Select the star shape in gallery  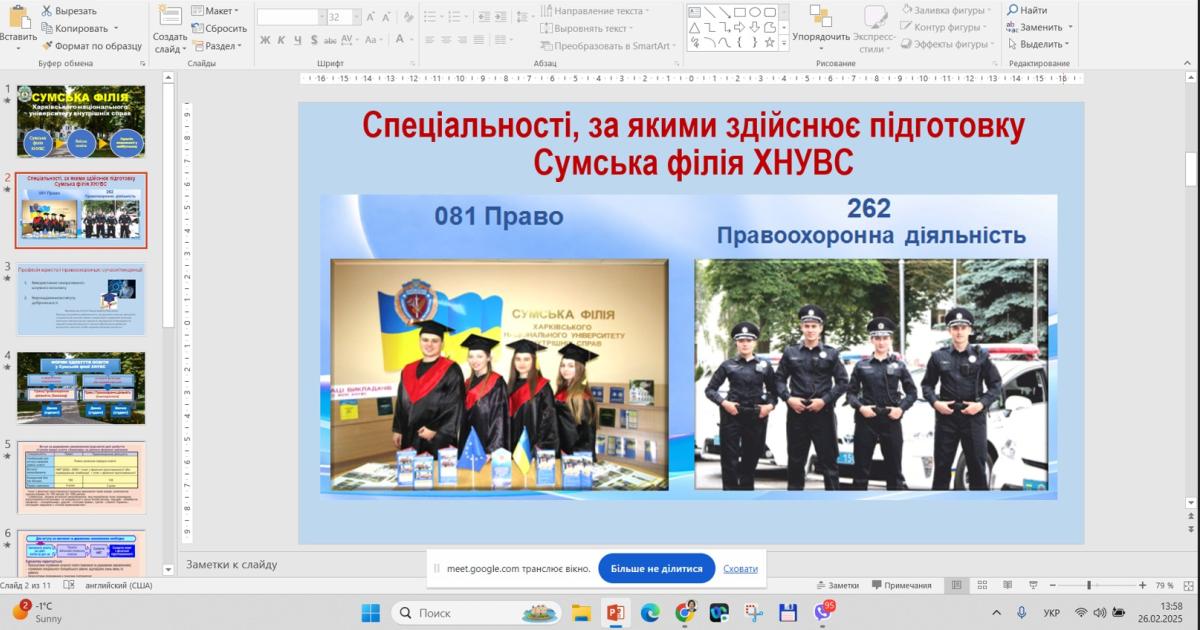[769, 42]
